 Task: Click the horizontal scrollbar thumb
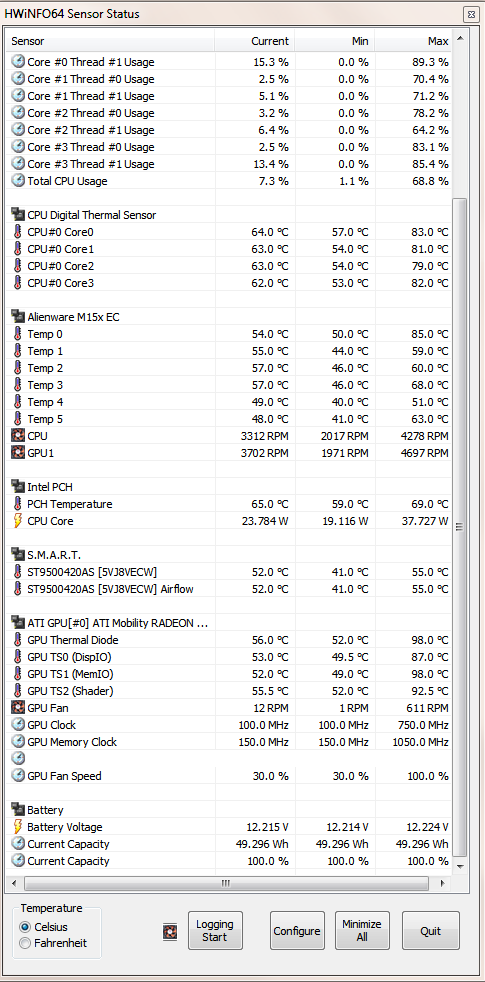[226, 884]
